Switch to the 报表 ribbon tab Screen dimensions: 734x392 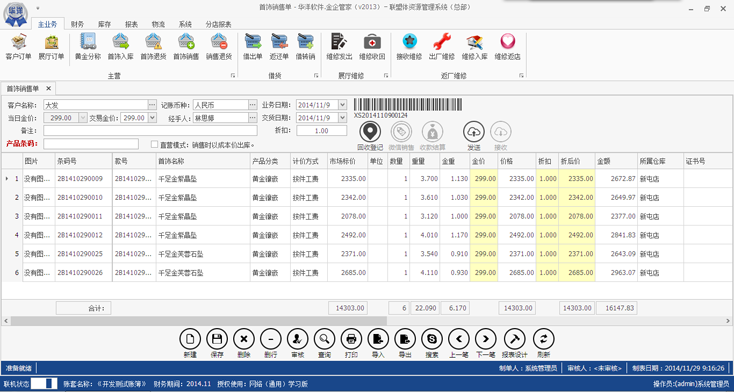coord(132,24)
